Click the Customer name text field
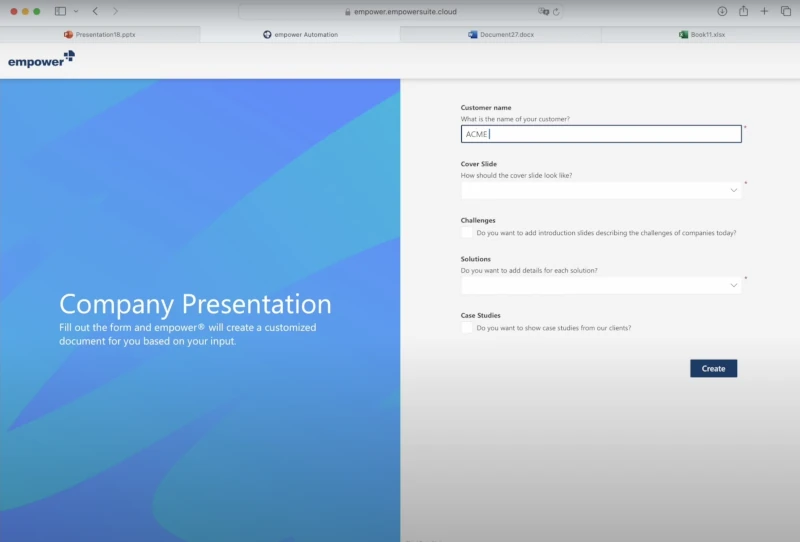Viewport: 800px width, 542px height. pyautogui.click(x=600, y=134)
